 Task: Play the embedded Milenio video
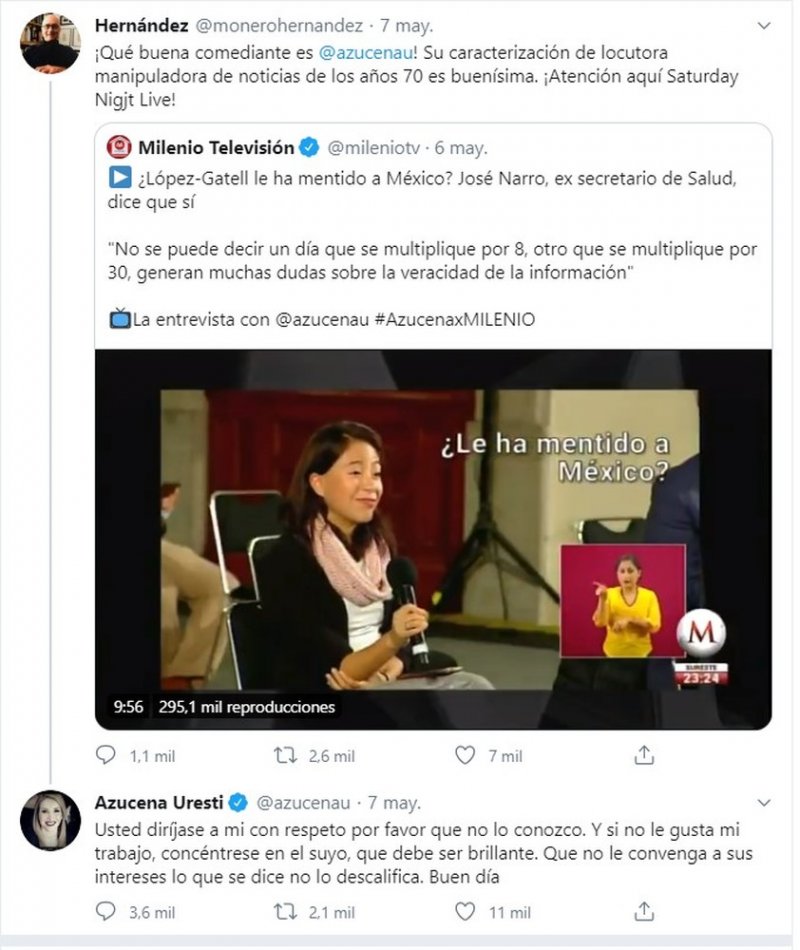click(433, 538)
